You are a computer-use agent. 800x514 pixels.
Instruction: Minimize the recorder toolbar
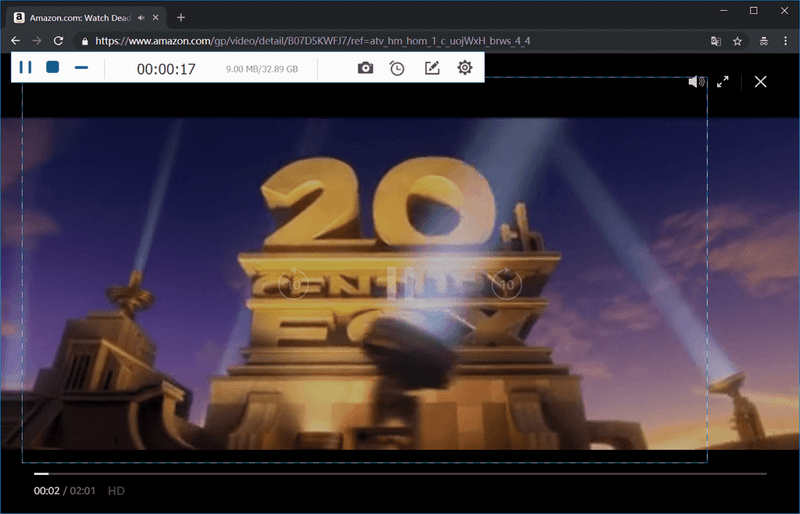(x=82, y=68)
